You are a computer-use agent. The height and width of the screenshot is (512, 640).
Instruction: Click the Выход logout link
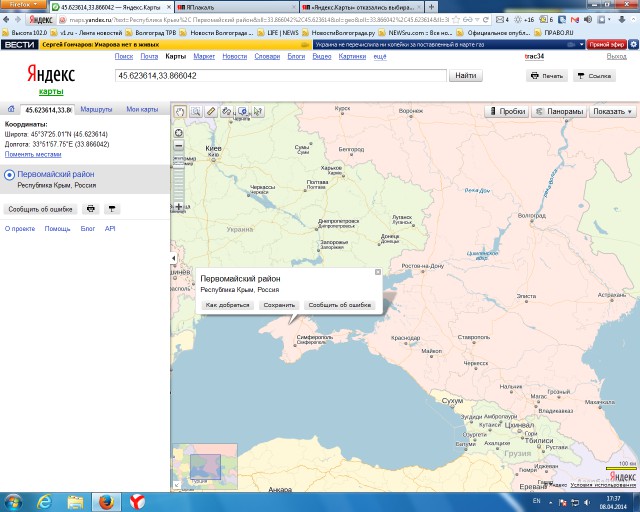click(616, 56)
